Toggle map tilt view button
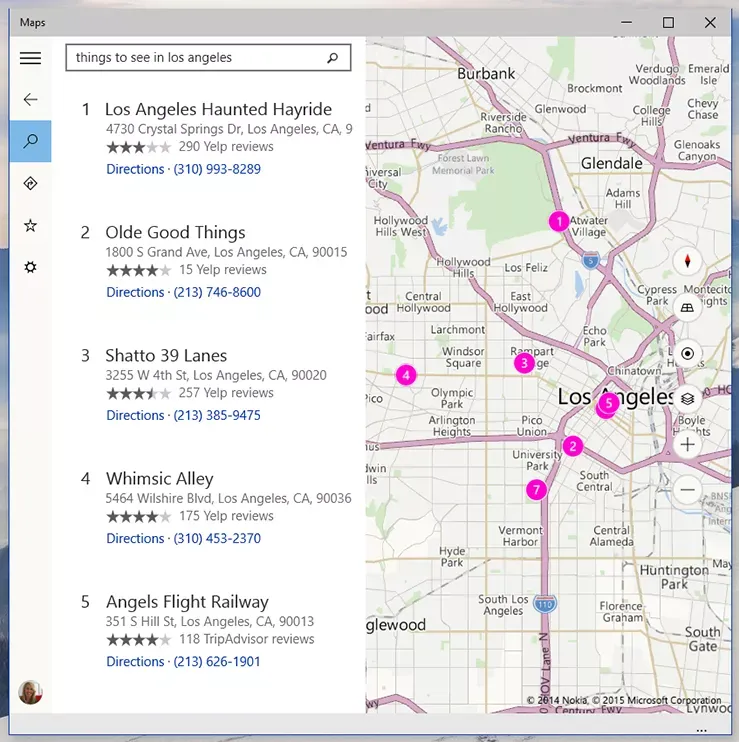The image size is (739, 742). click(687, 308)
